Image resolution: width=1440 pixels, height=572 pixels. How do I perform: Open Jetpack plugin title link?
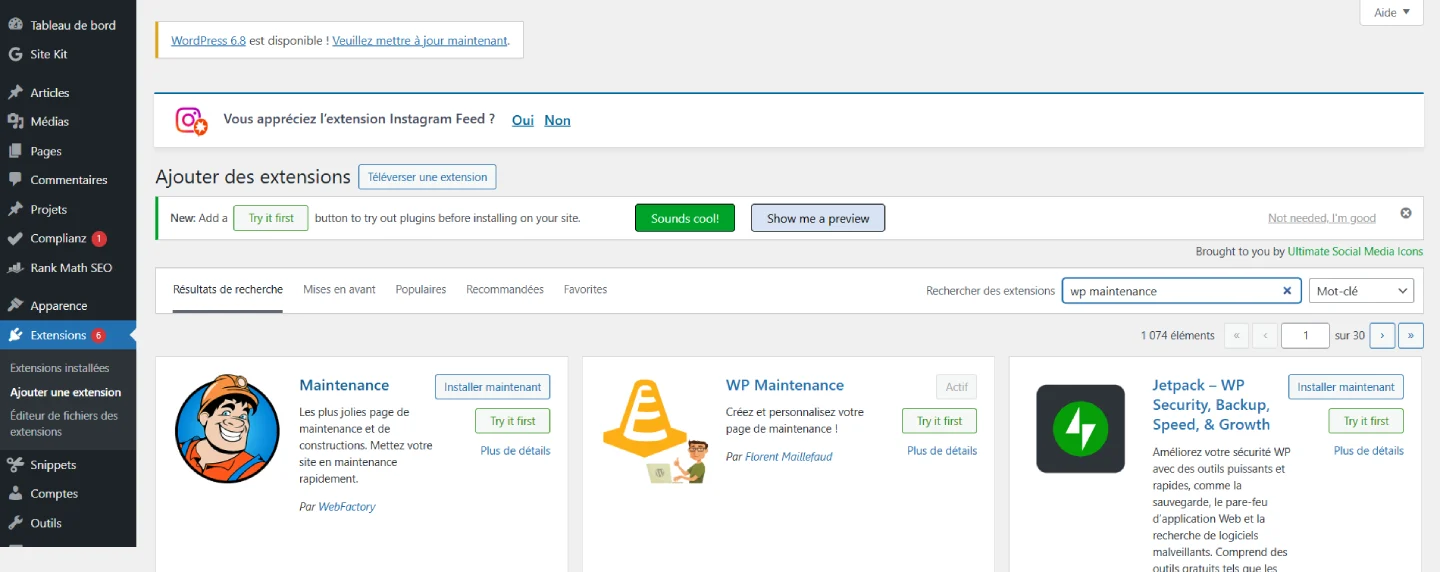pos(1211,405)
